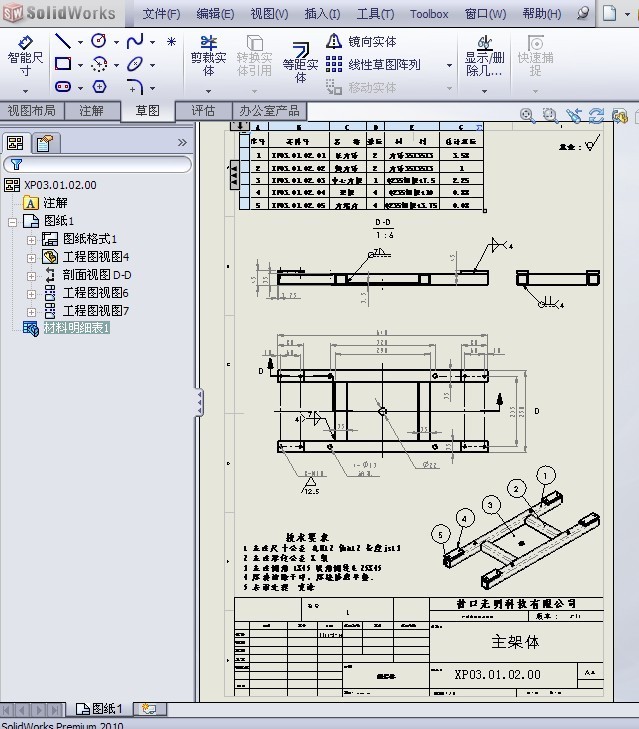This screenshot has height=729, width=639.
Task: Switch to the 办公室产品 tab
Action: point(269,111)
